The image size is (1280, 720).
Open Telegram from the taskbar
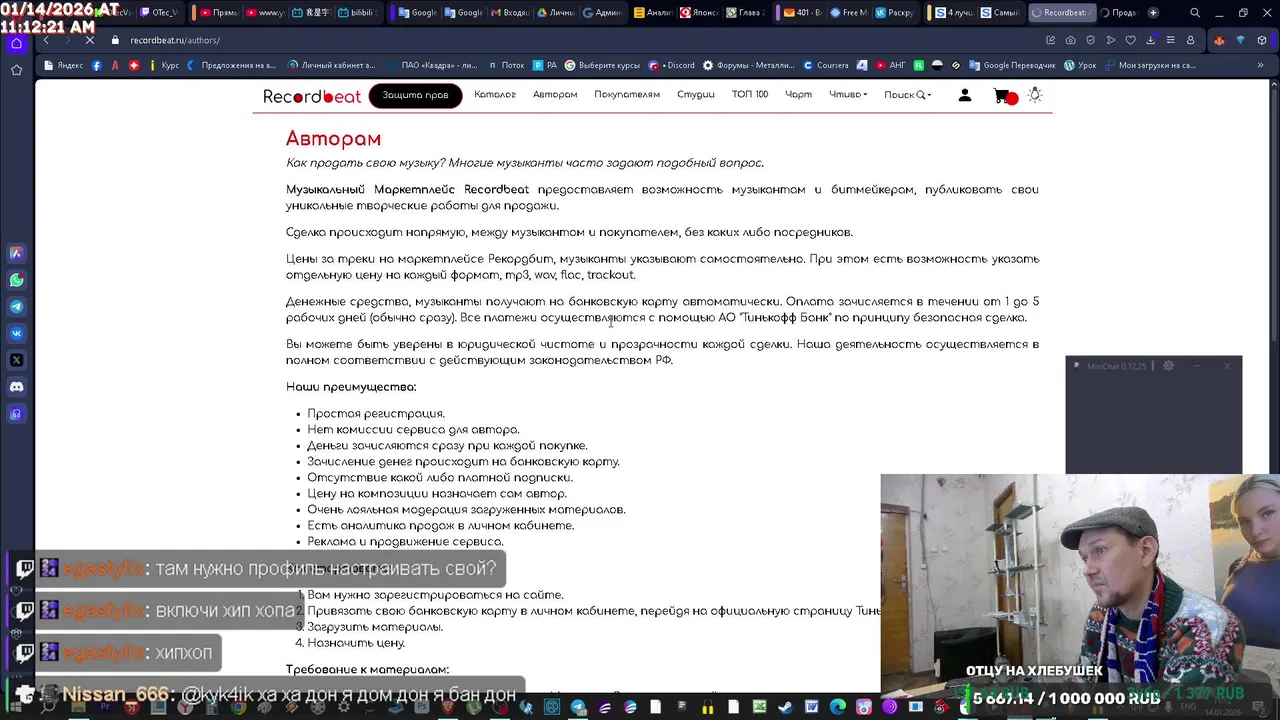[x=578, y=707]
